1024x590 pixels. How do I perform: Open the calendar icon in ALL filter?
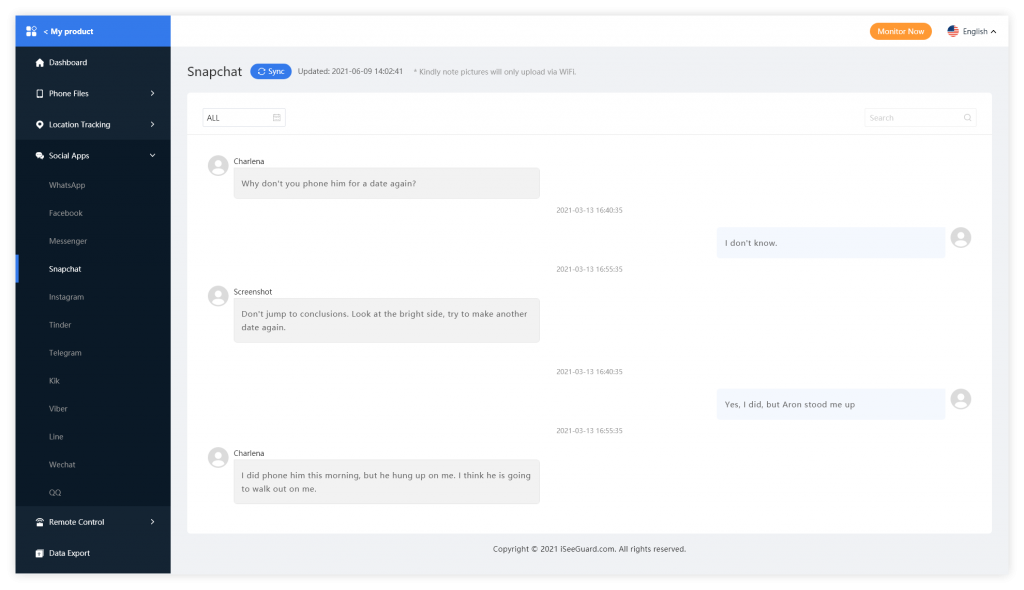(277, 118)
